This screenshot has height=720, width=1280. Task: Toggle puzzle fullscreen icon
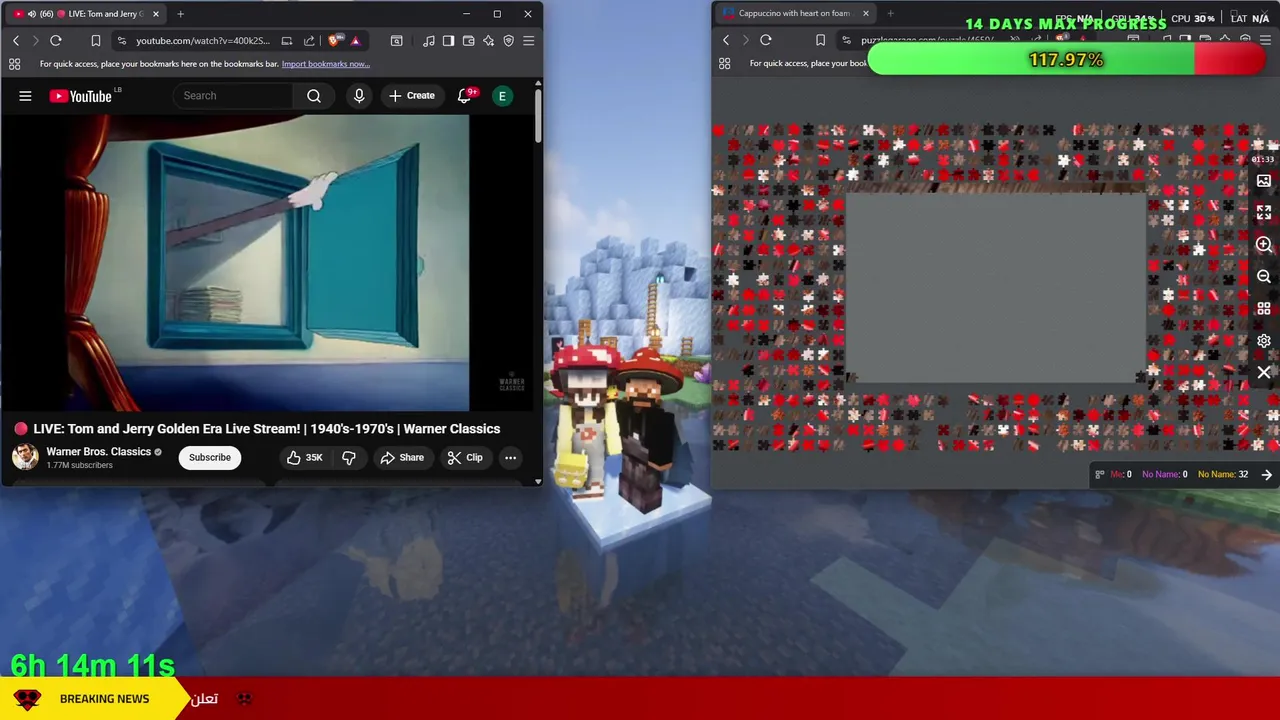coord(1264,213)
